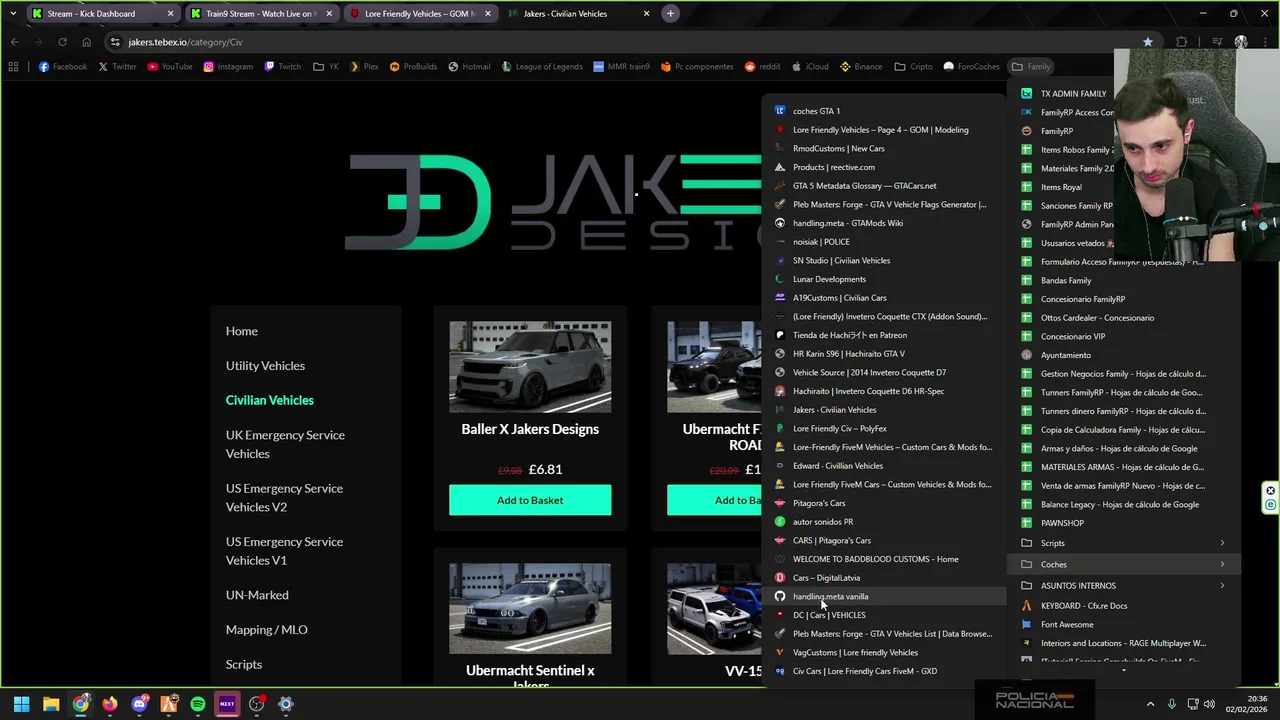
Task: Open the Twitch bookmark
Action: pos(282,67)
